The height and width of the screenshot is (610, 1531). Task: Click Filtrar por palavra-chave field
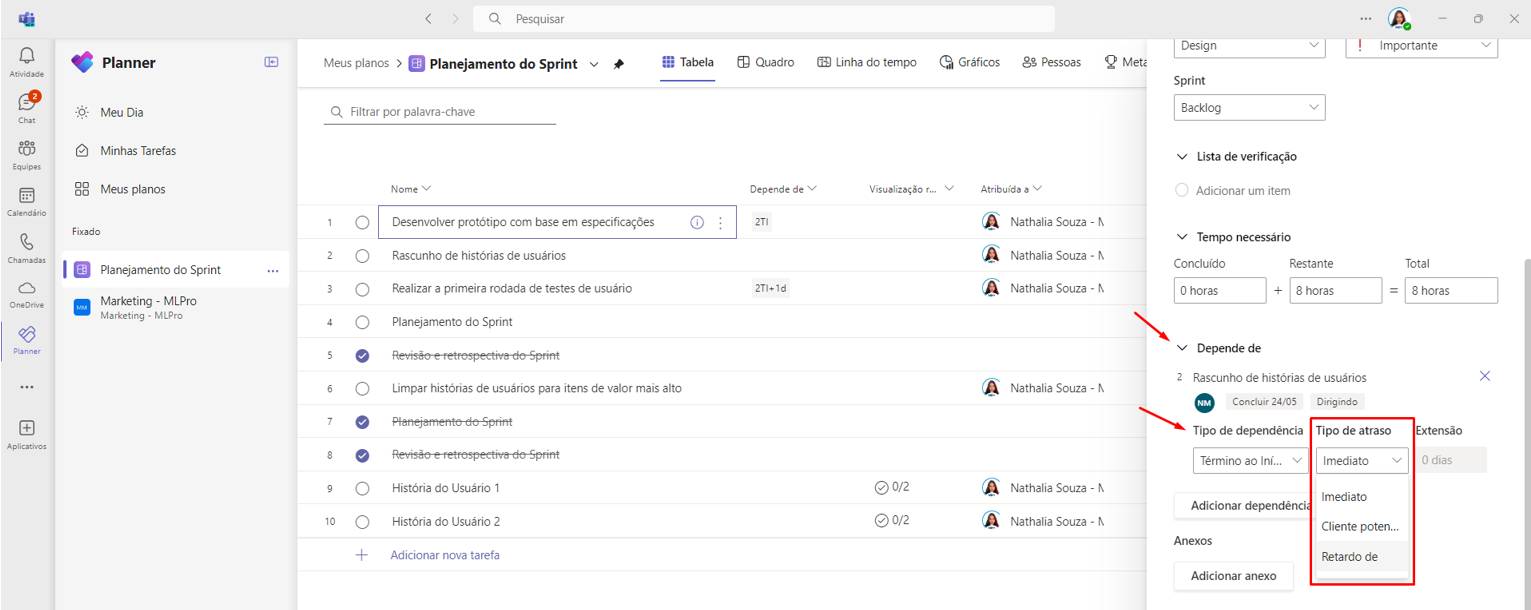pos(441,112)
